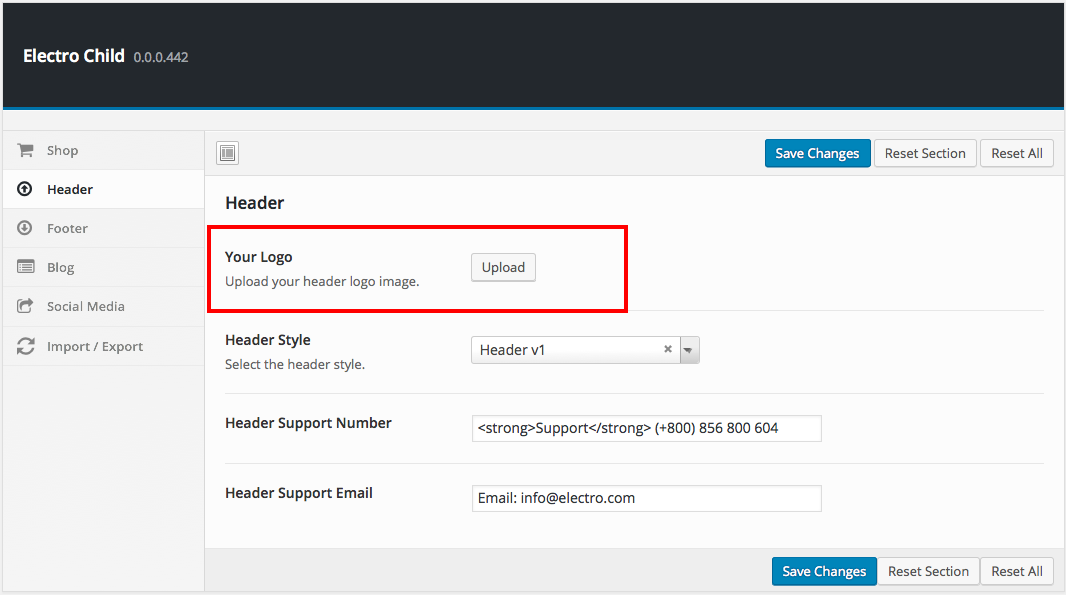Click top Save Changes button
Viewport: 1066px width, 595px height.
[817, 153]
